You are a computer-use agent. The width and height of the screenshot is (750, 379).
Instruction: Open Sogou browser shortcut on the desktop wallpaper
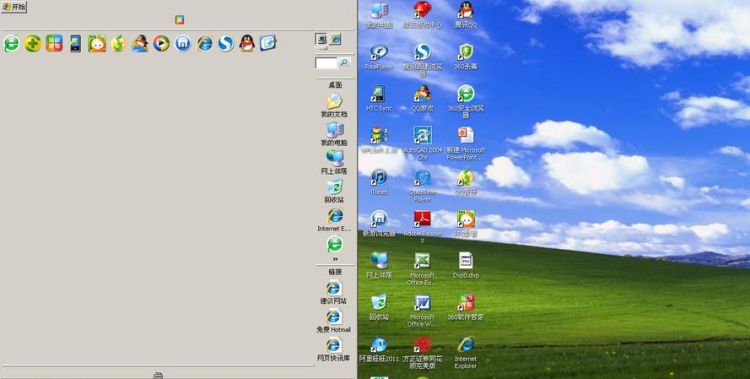coord(422,60)
